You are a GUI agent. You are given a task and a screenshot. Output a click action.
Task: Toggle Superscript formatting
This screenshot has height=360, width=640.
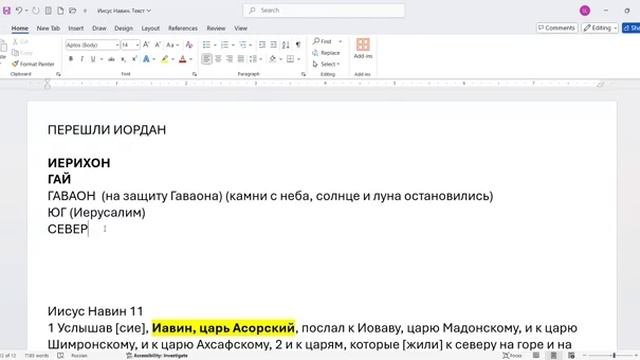[134, 60]
